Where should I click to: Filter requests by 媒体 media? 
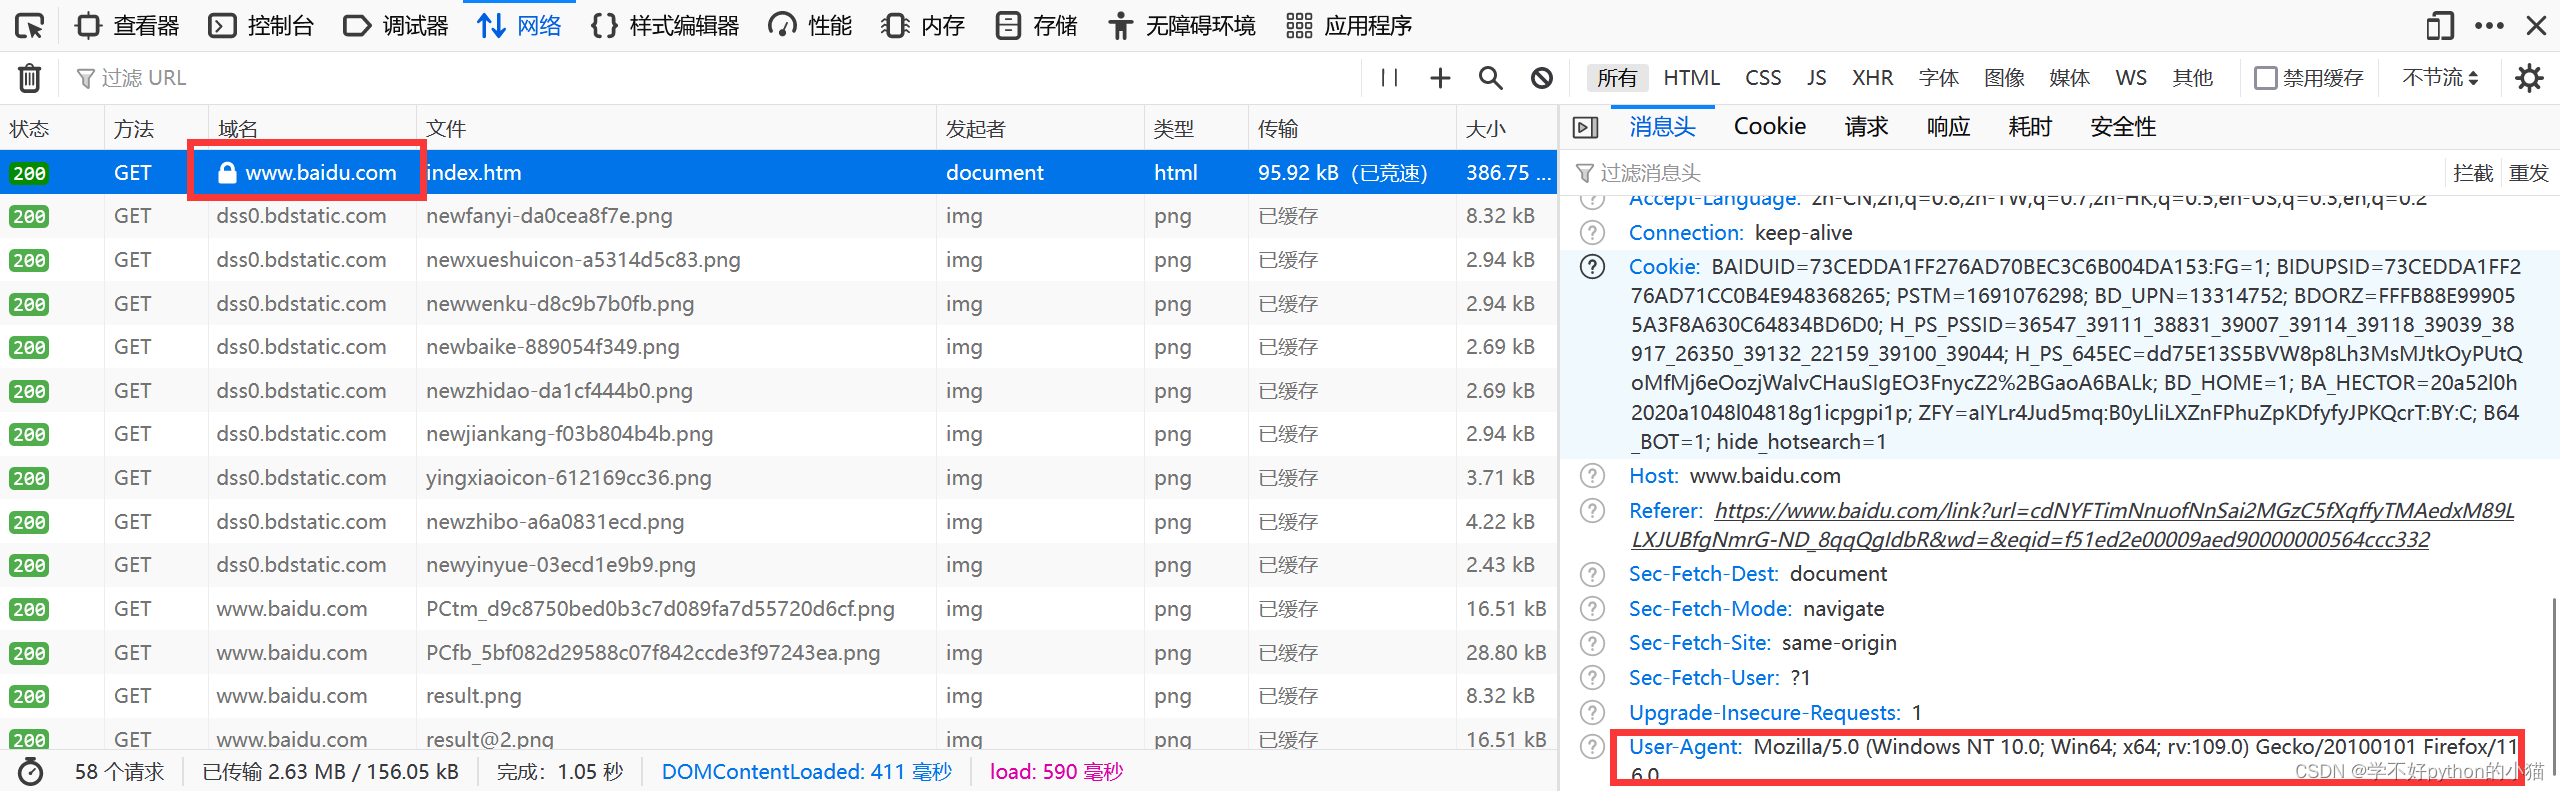[x=2070, y=78]
